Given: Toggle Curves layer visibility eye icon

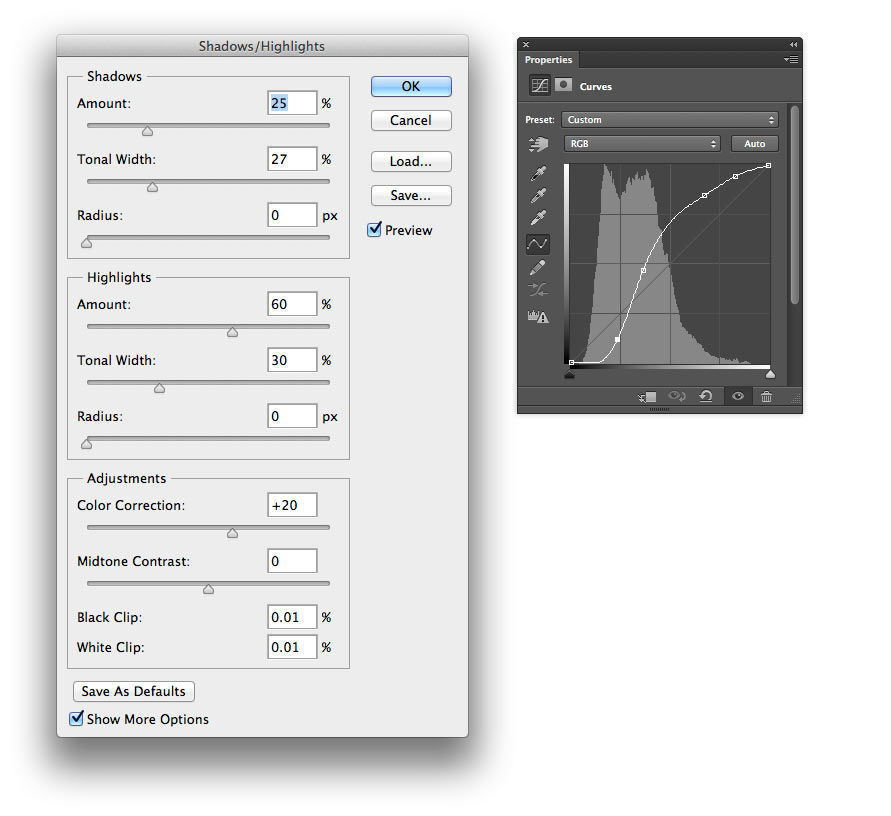Looking at the screenshot, I should point(738,396).
